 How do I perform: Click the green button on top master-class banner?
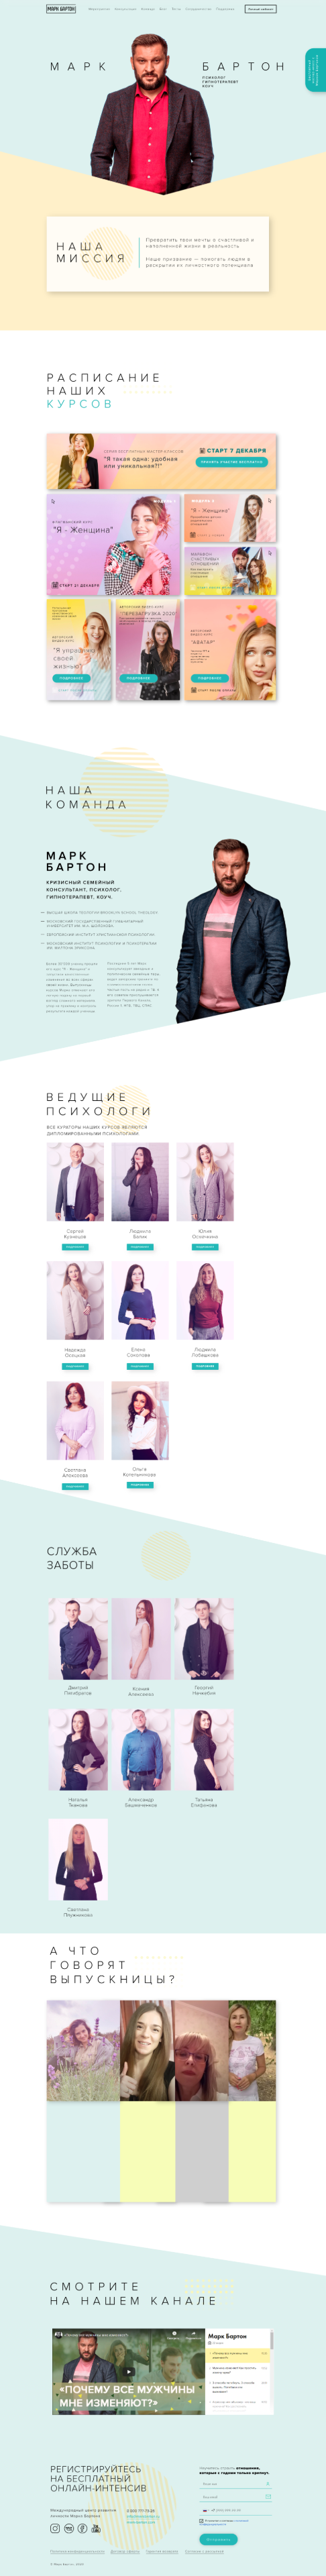pos(231,462)
